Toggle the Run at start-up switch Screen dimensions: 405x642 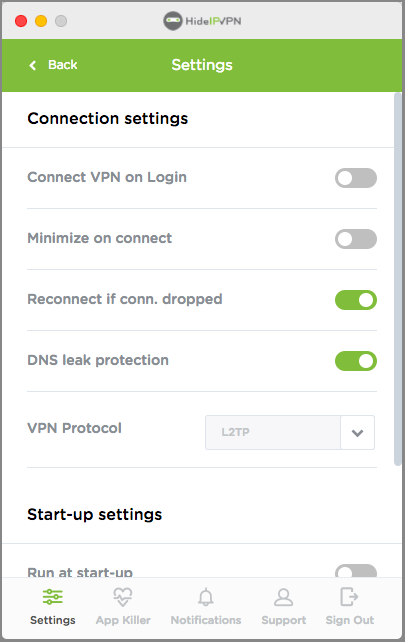[356, 571]
